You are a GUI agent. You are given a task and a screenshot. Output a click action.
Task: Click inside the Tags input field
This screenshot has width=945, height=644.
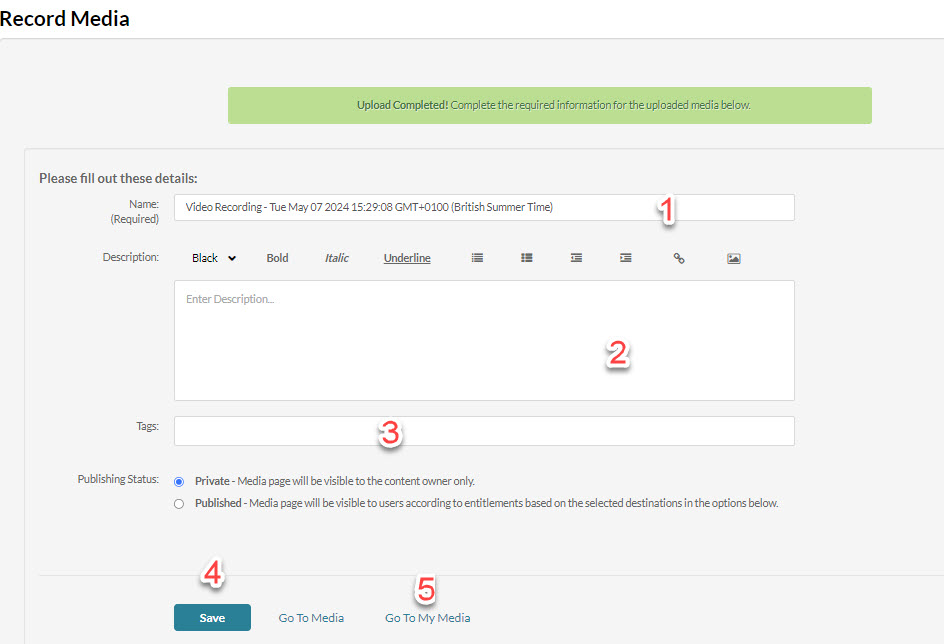(x=484, y=430)
